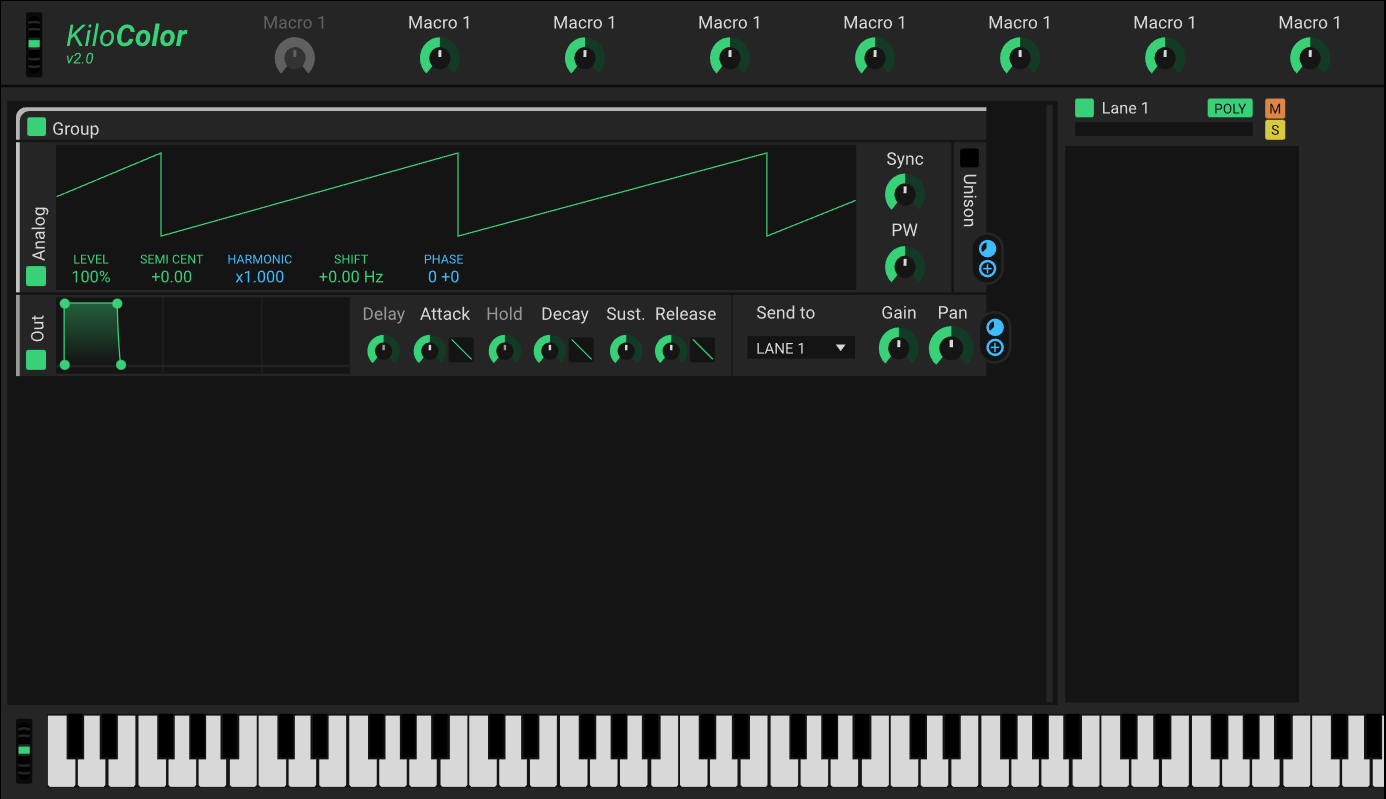
Task: Toggle the Group enable switch
Action: [35, 128]
